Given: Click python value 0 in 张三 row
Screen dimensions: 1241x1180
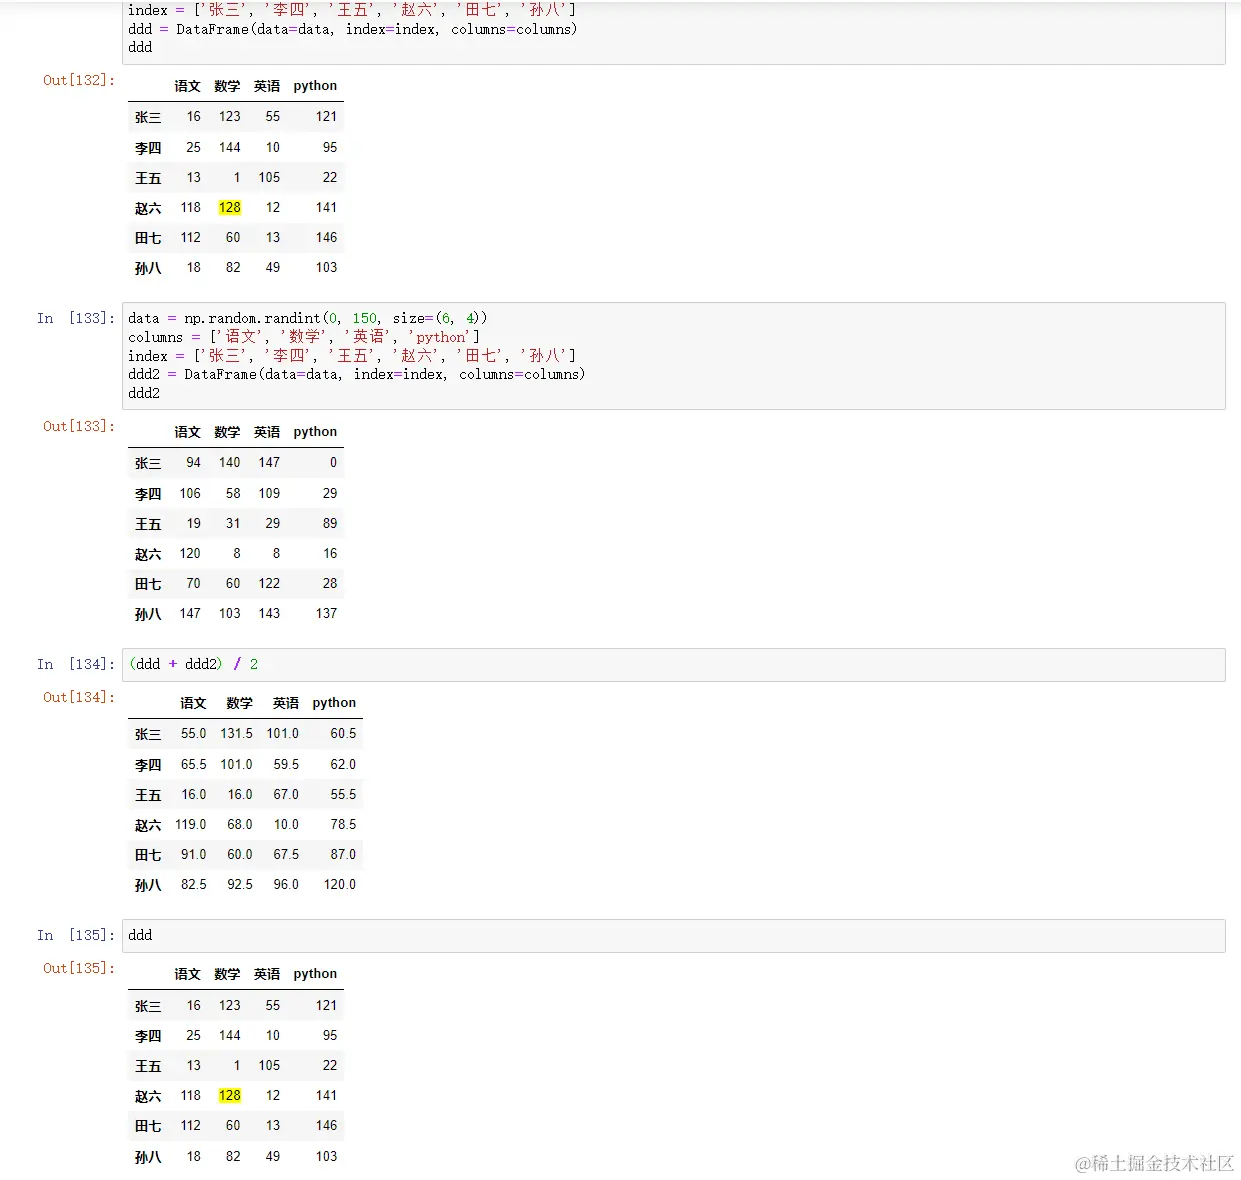Looking at the screenshot, I should pos(333,462).
